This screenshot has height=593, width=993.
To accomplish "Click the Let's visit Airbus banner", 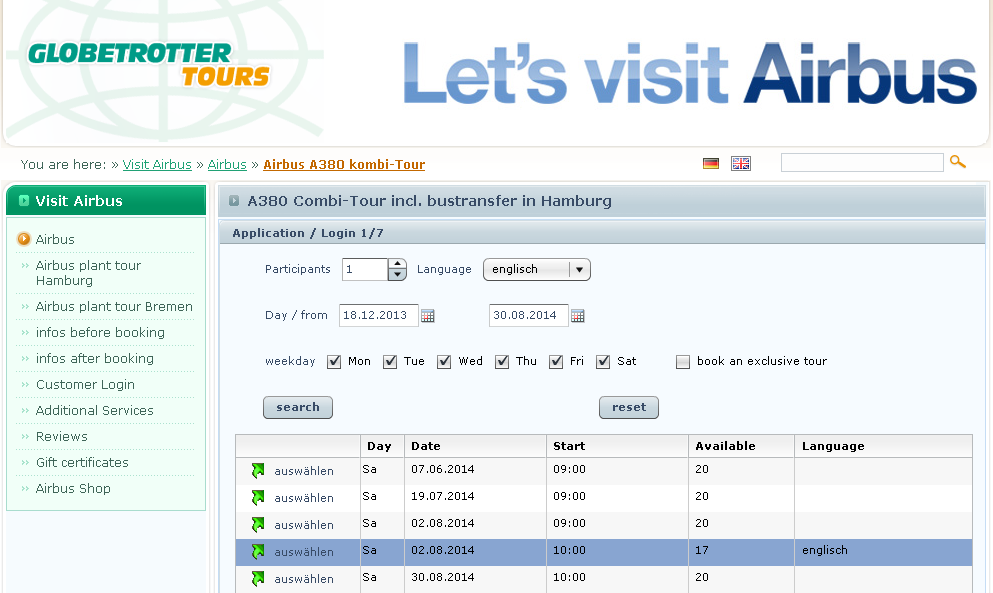I will (x=690, y=73).
